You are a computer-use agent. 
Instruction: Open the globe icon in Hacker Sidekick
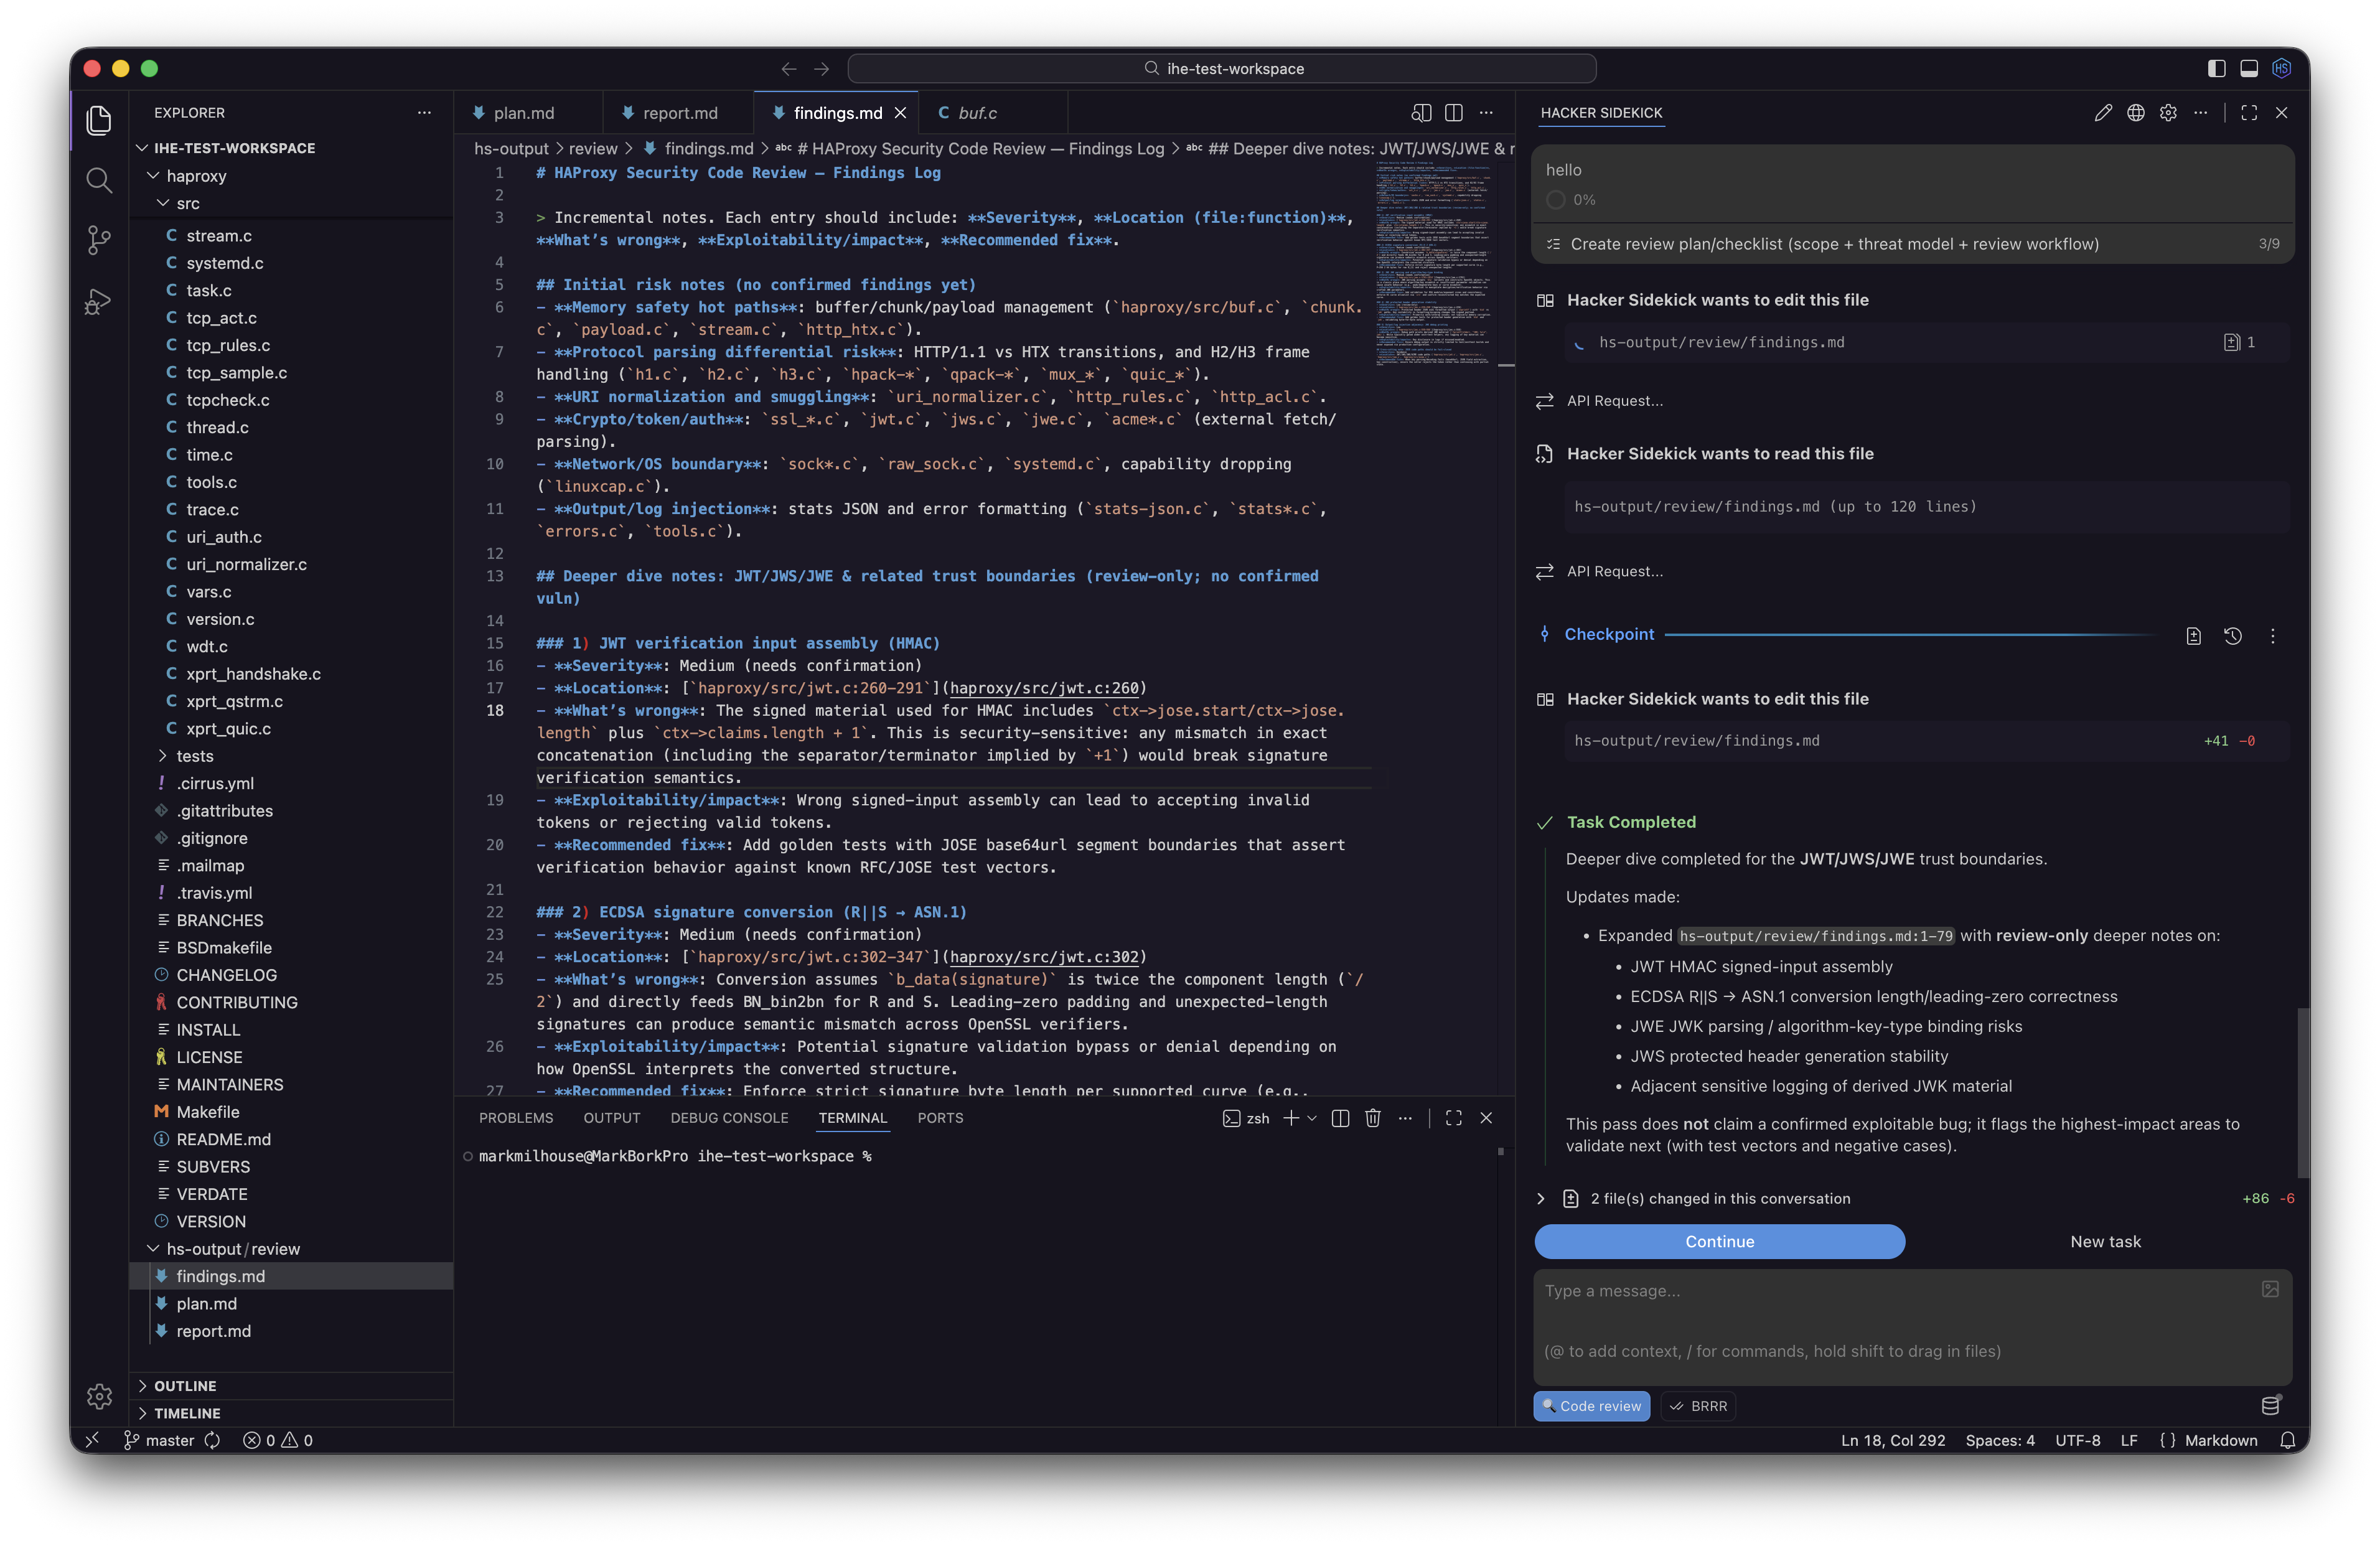click(2136, 112)
